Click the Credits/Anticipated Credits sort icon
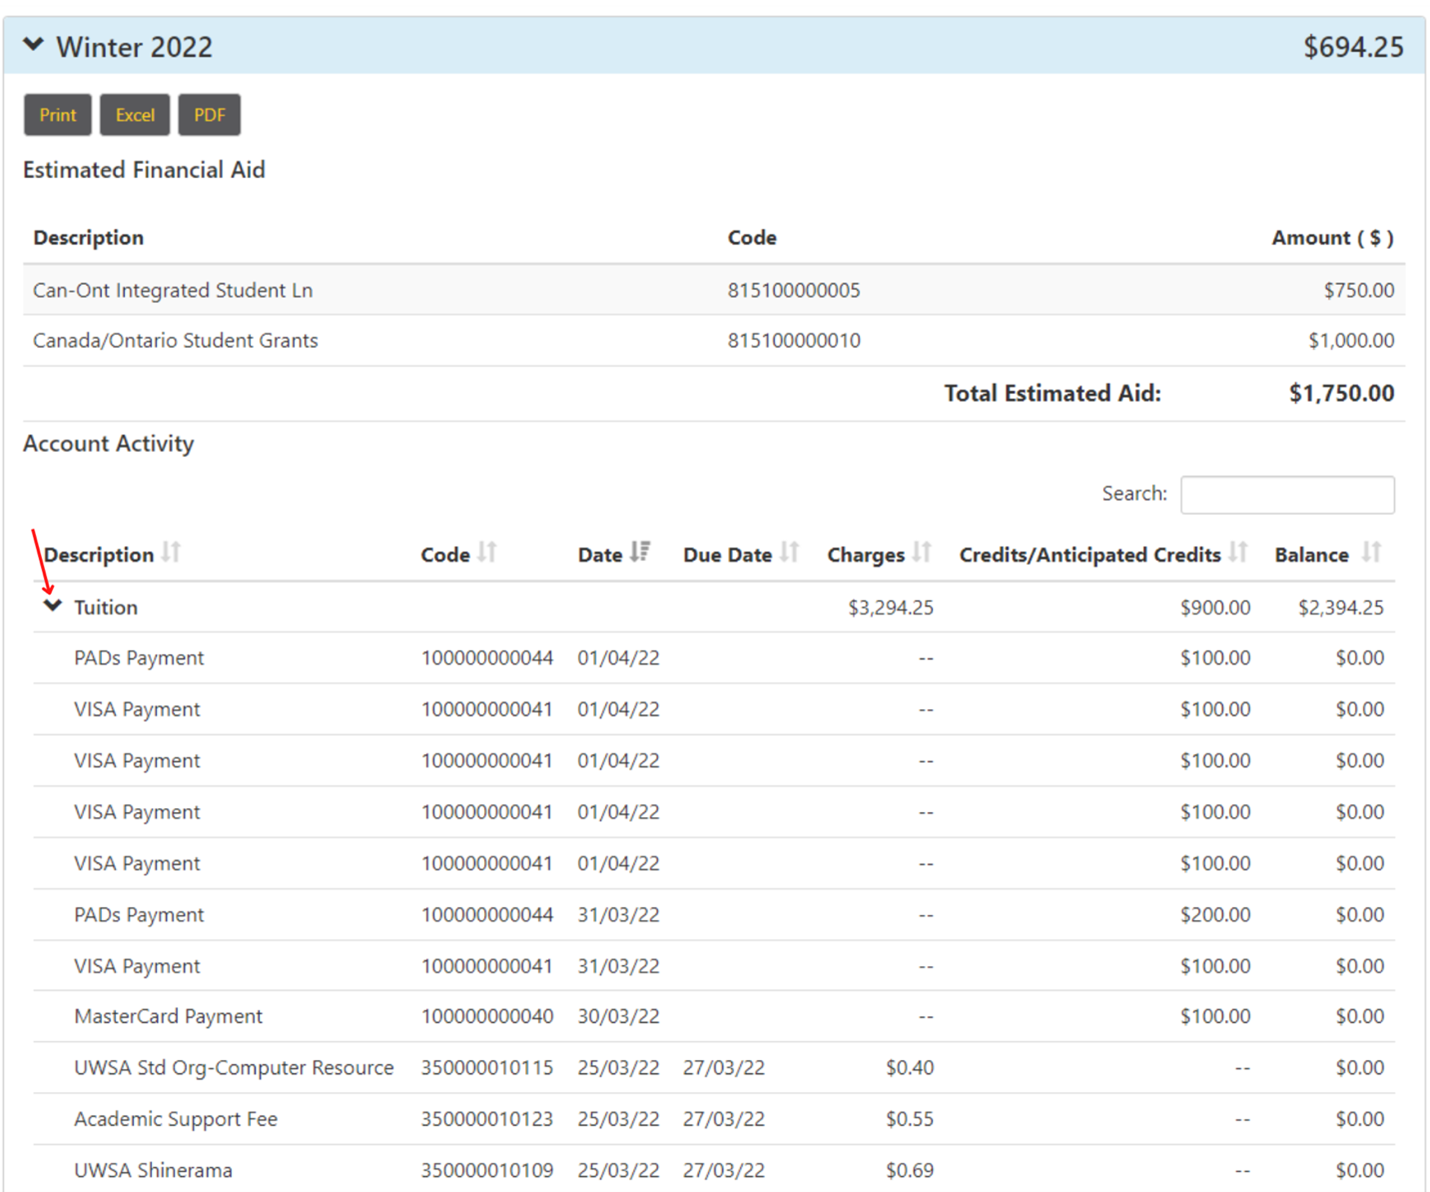1430x1192 pixels. tap(1240, 551)
